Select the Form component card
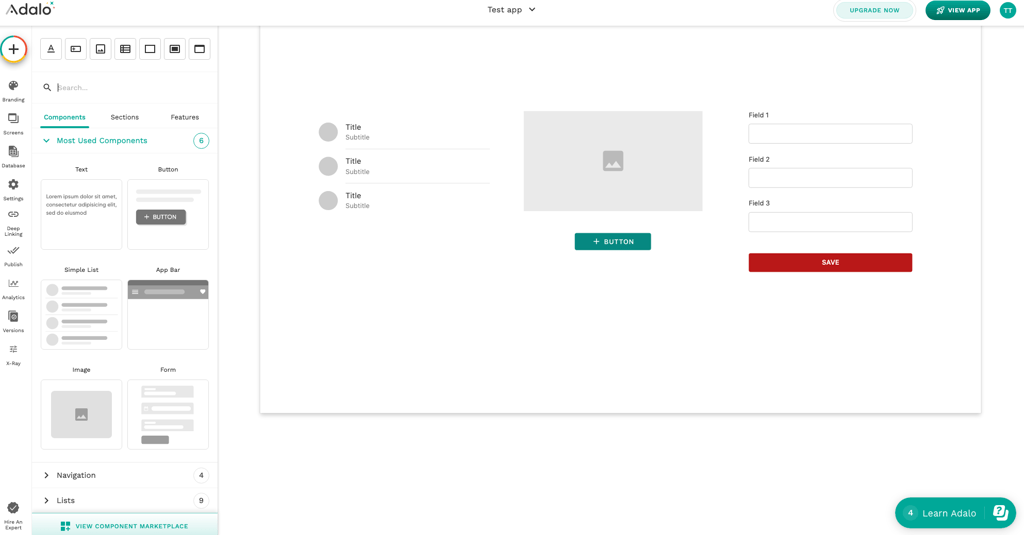This screenshot has width=1024, height=535. coord(168,415)
